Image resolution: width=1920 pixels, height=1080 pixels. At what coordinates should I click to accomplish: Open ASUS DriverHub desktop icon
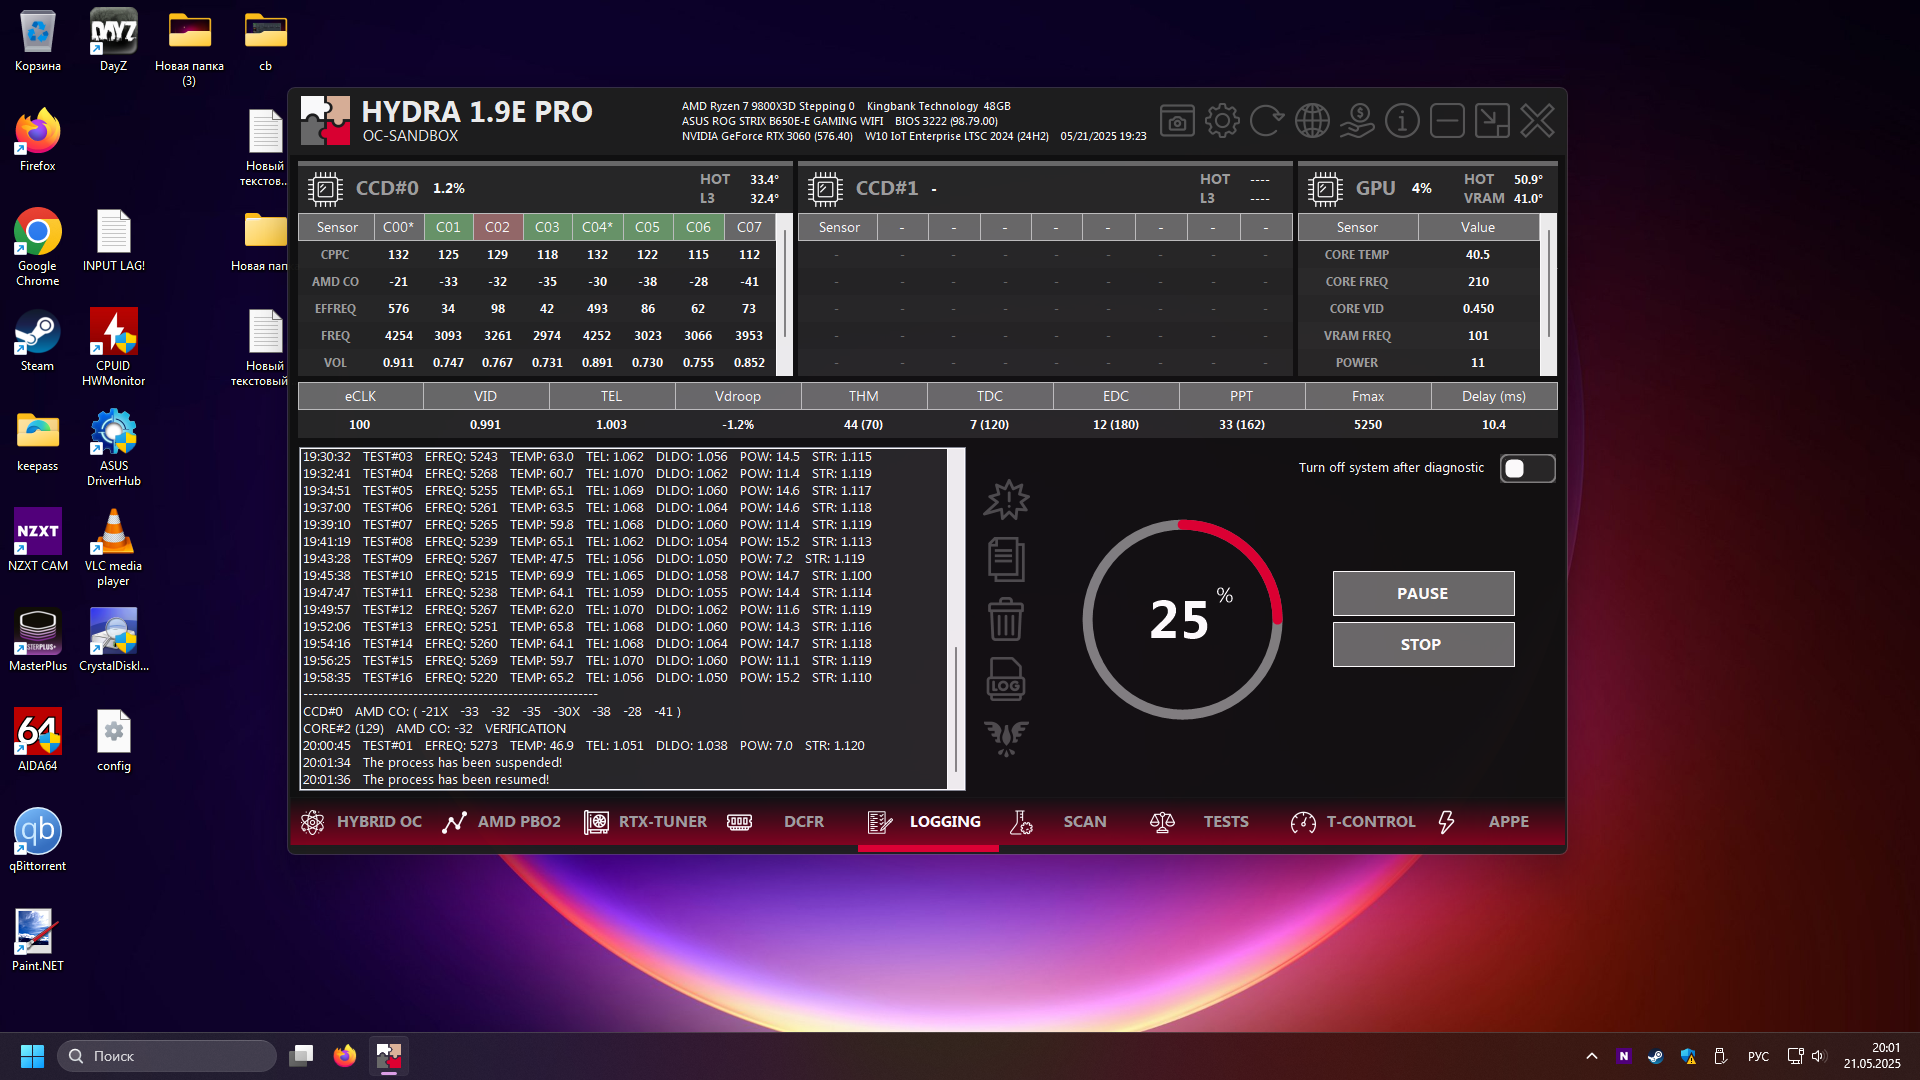(113, 447)
